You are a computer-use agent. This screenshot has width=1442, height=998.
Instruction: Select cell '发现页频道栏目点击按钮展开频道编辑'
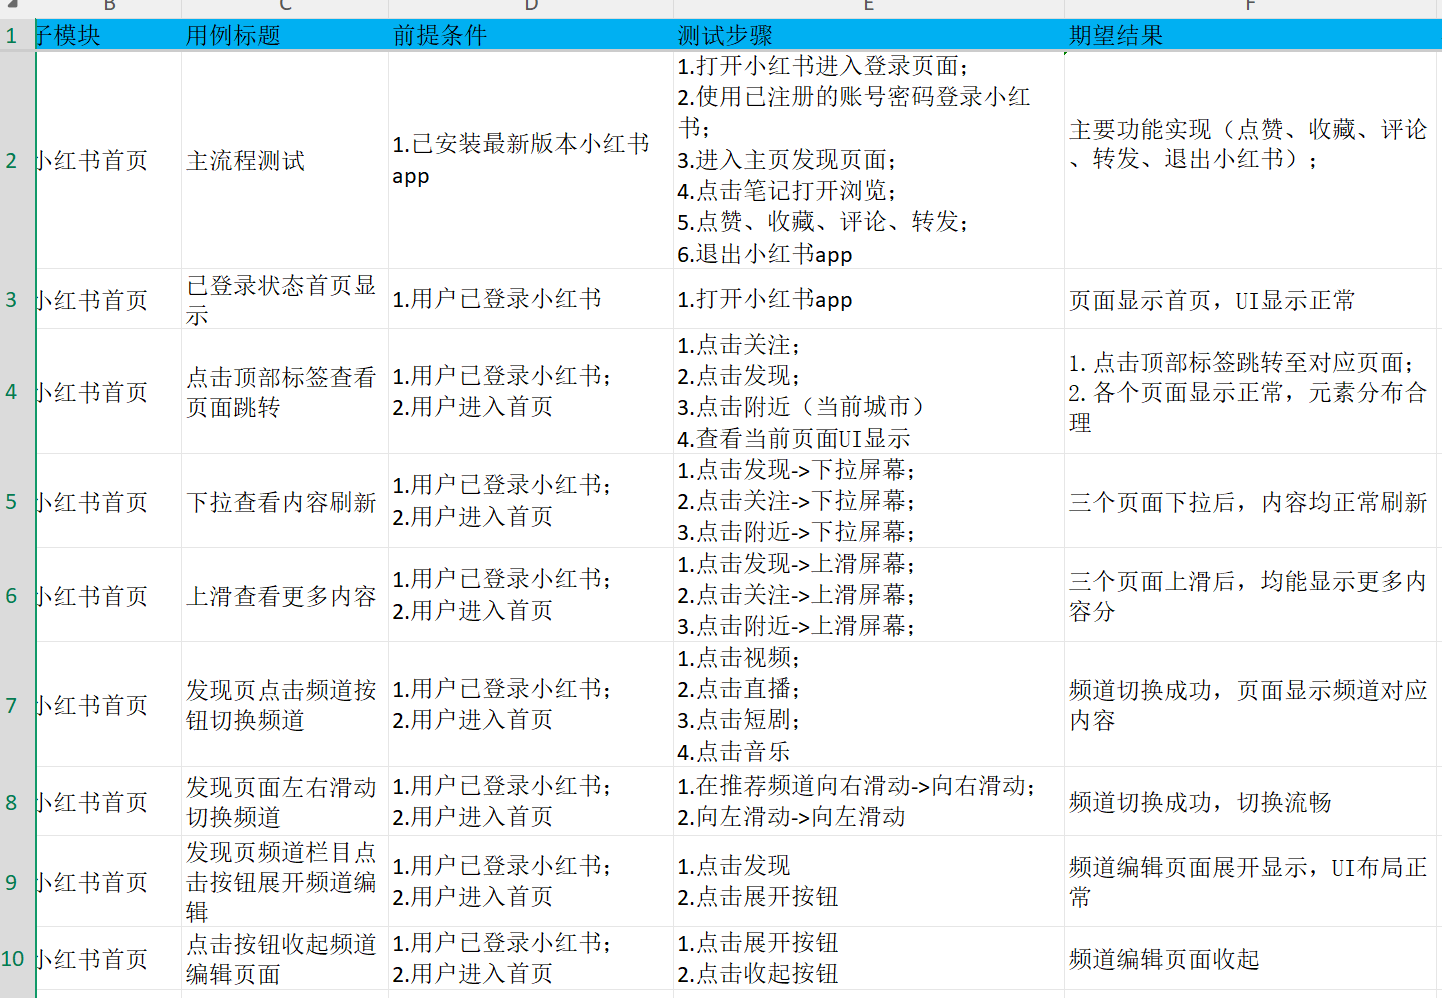pos(284,882)
